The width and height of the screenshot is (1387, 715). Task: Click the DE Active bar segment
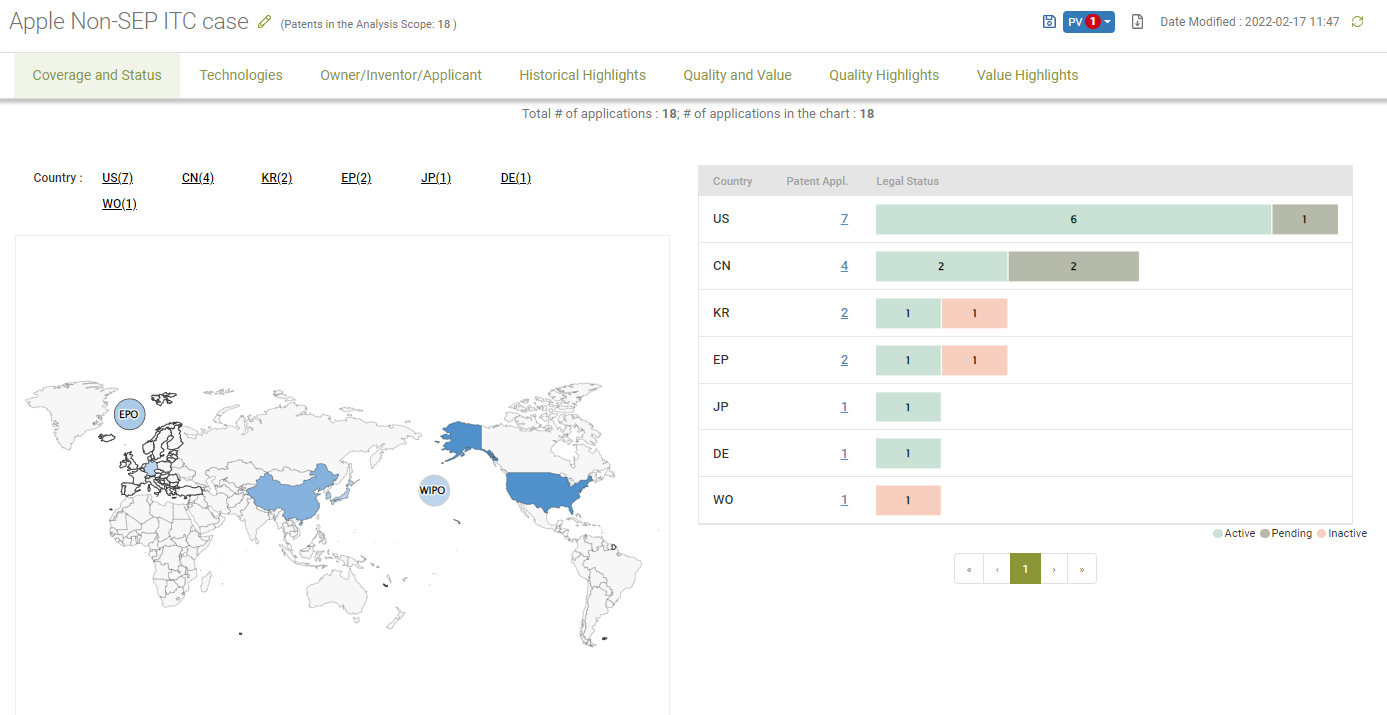coord(908,454)
